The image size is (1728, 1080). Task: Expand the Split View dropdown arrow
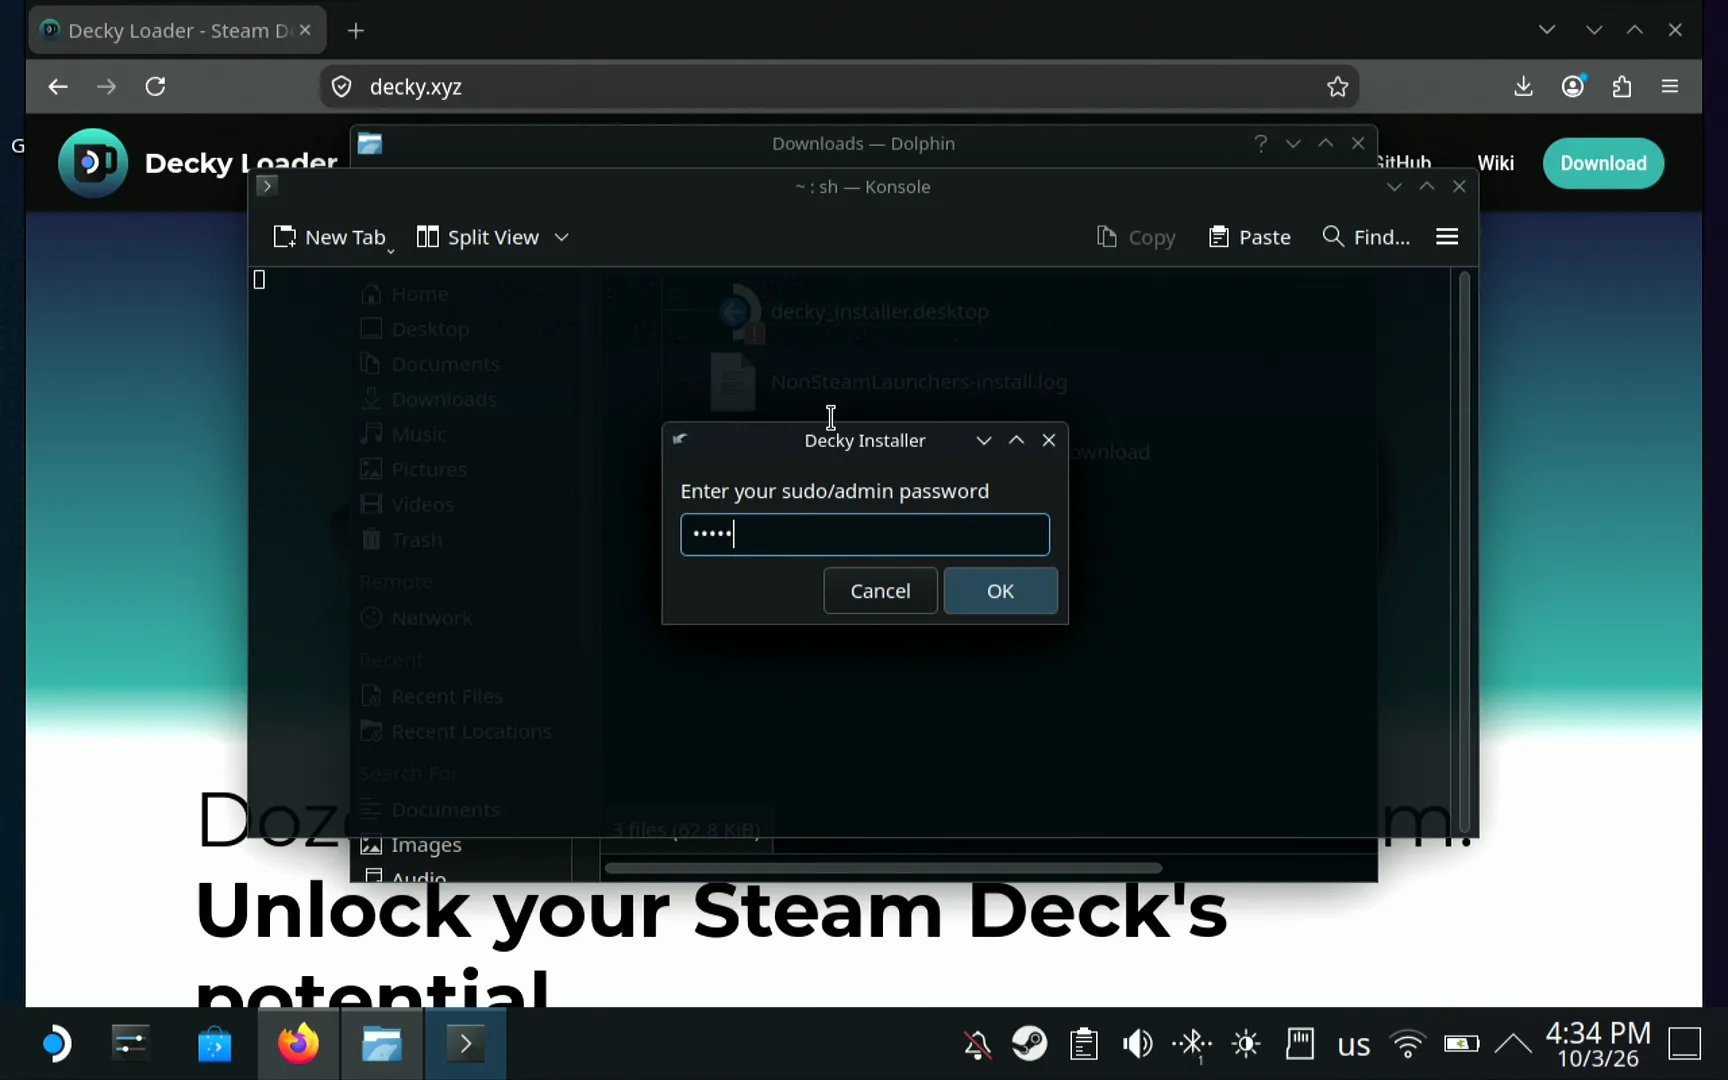(562, 237)
